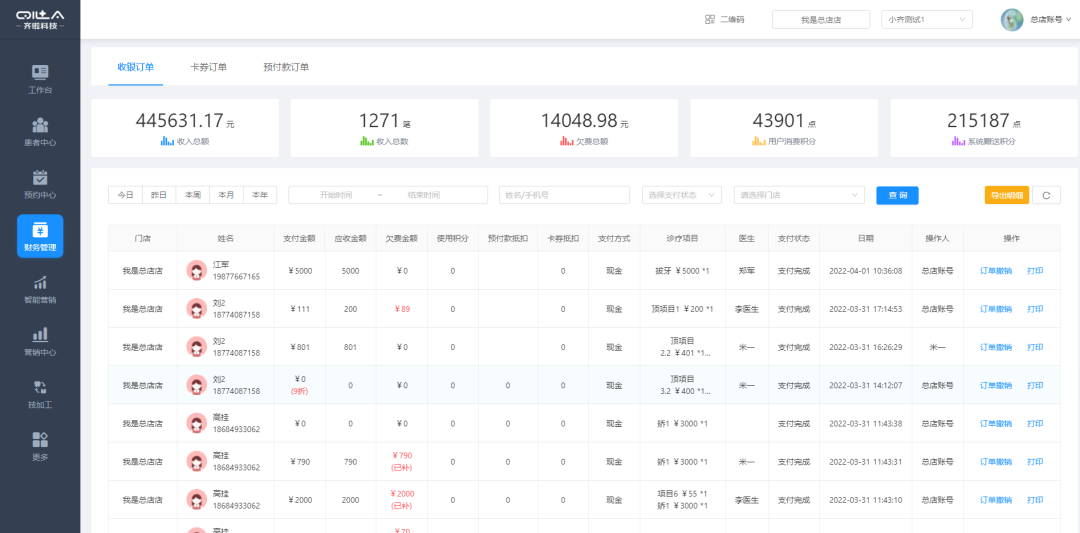1080x533 pixels.
Task: Open 财务管理 finance management in the sidebar
Action: [x=40, y=236]
